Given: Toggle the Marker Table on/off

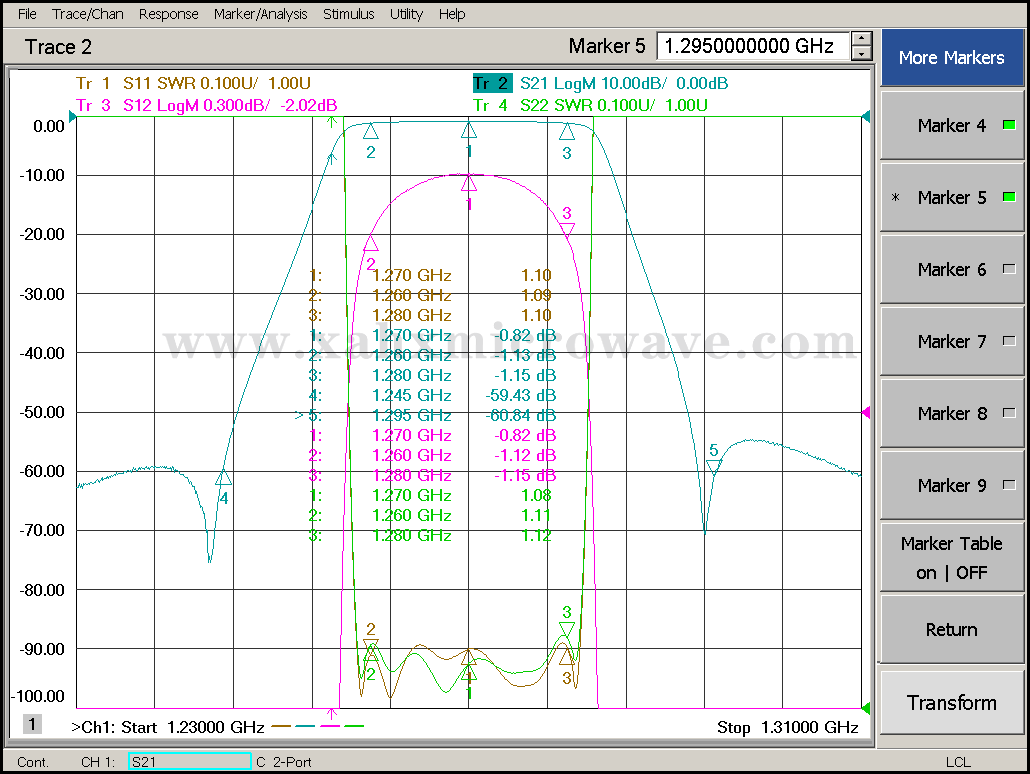Looking at the screenshot, I should (951, 558).
